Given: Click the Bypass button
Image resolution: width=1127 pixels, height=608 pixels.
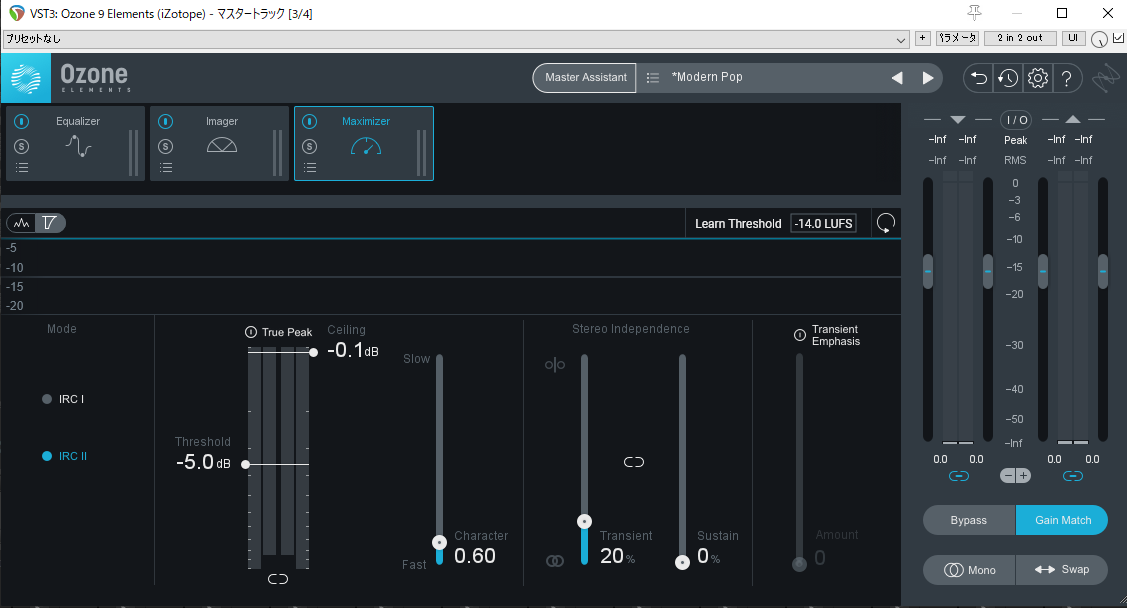Looking at the screenshot, I should 969,520.
